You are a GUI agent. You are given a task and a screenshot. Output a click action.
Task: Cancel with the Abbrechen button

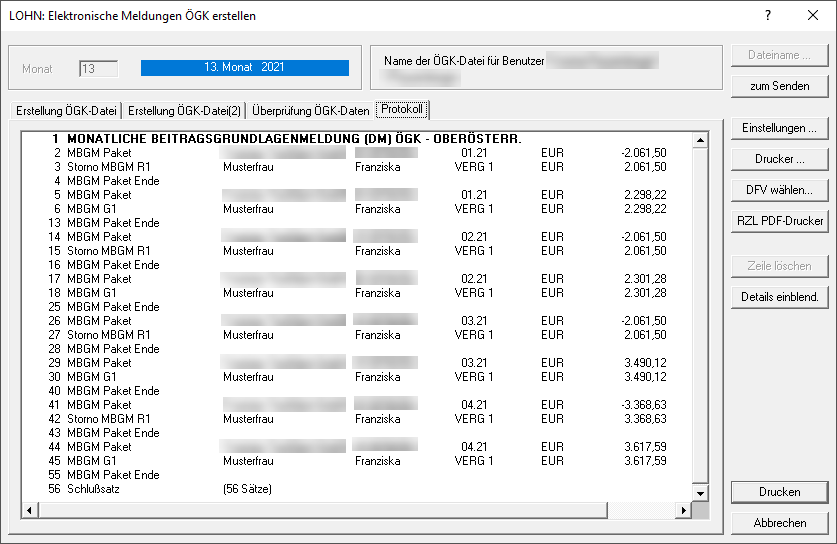coord(779,523)
